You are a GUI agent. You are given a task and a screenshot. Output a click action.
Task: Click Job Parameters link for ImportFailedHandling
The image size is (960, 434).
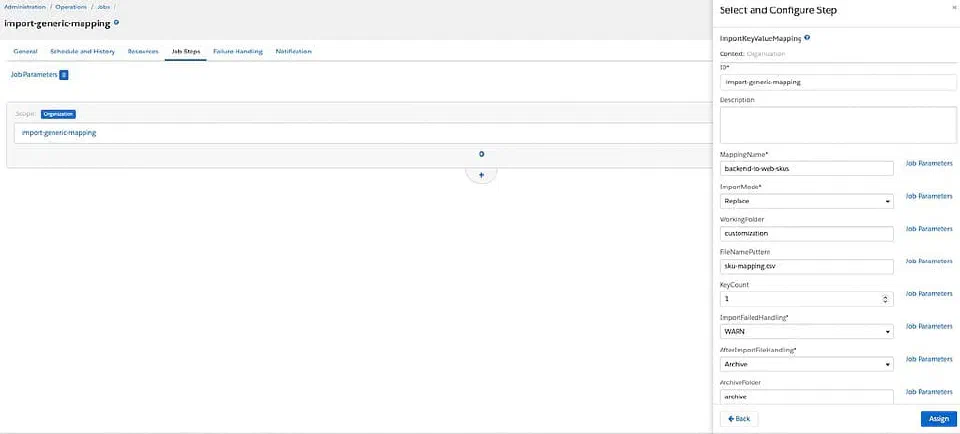pos(929,326)
